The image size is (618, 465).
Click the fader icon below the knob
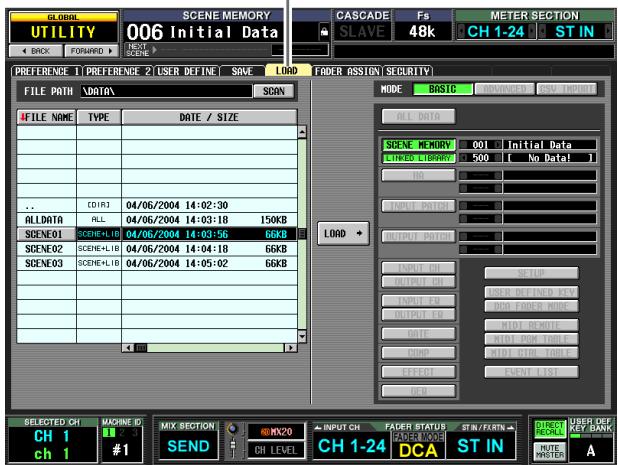[233, 447]
